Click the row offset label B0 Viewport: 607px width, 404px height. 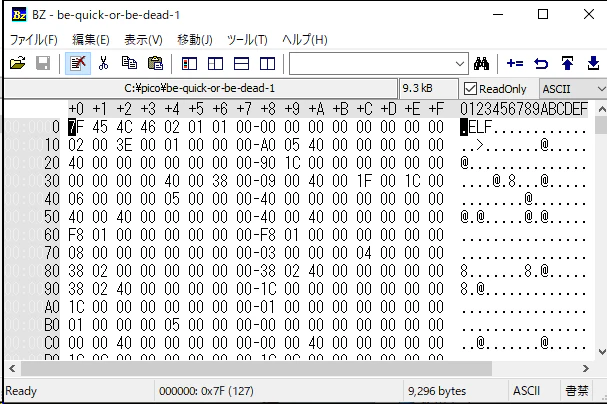click(51, 325)
